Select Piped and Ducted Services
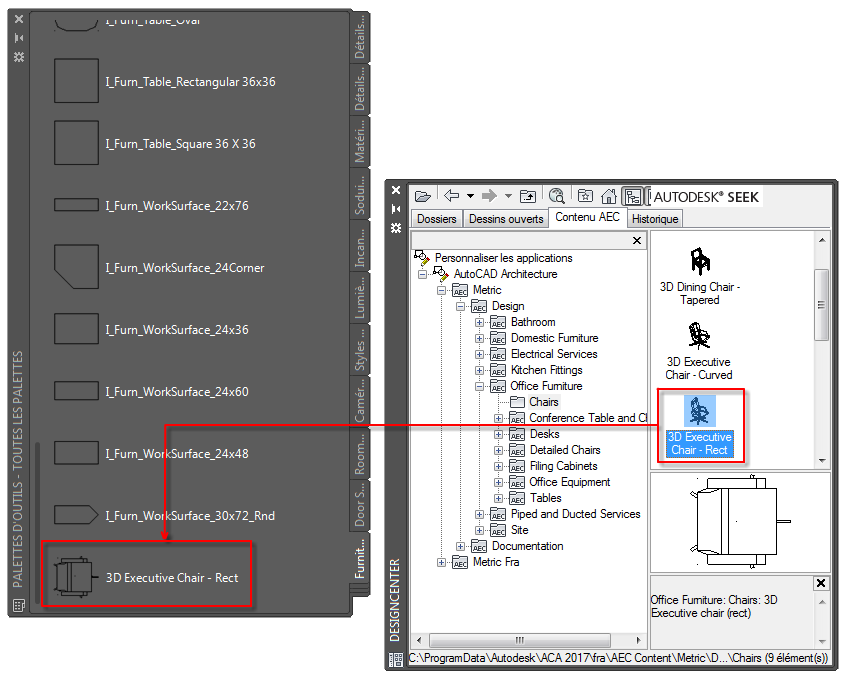Viewport: 847px width, 681px height. 575,514
